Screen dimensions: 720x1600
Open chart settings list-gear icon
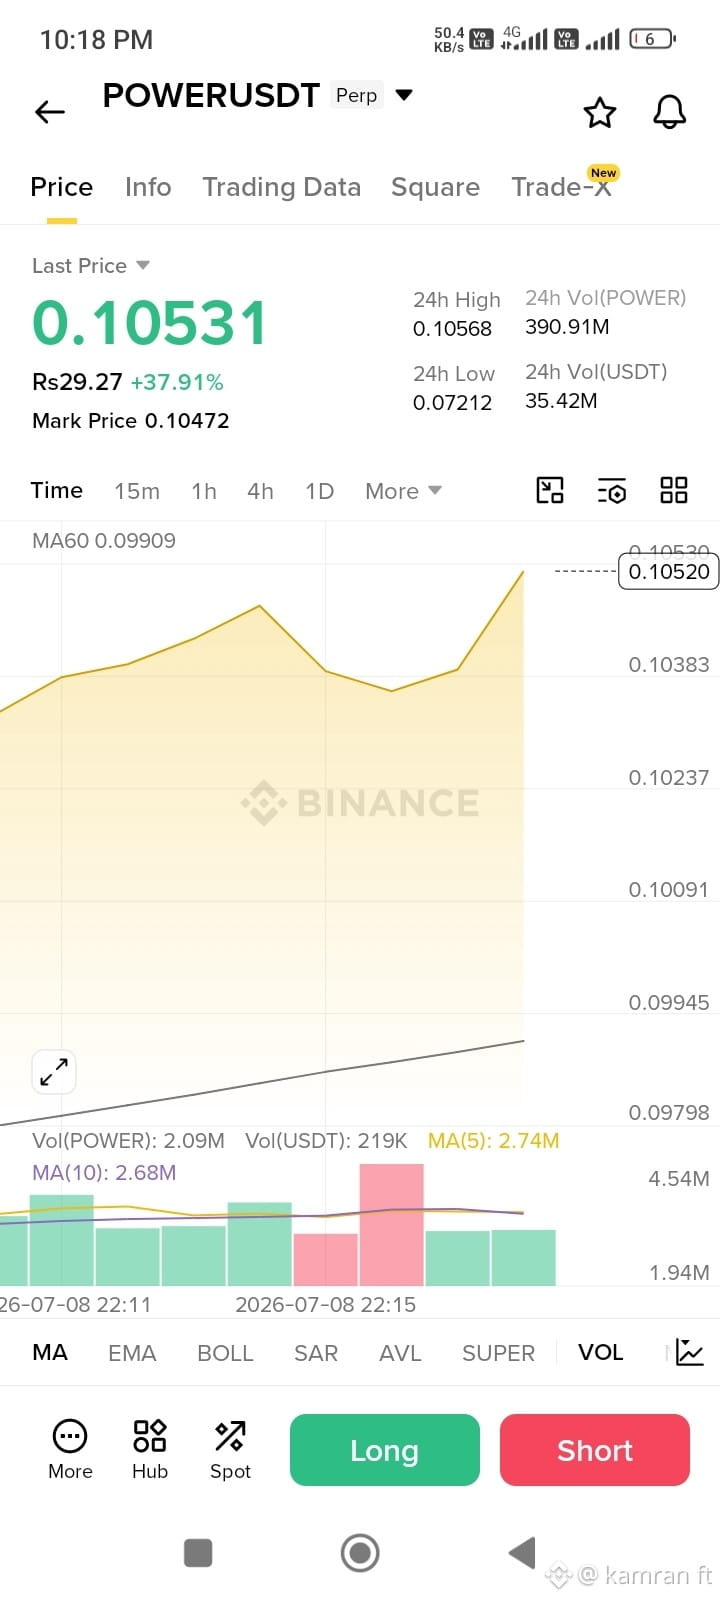(612, 490)
